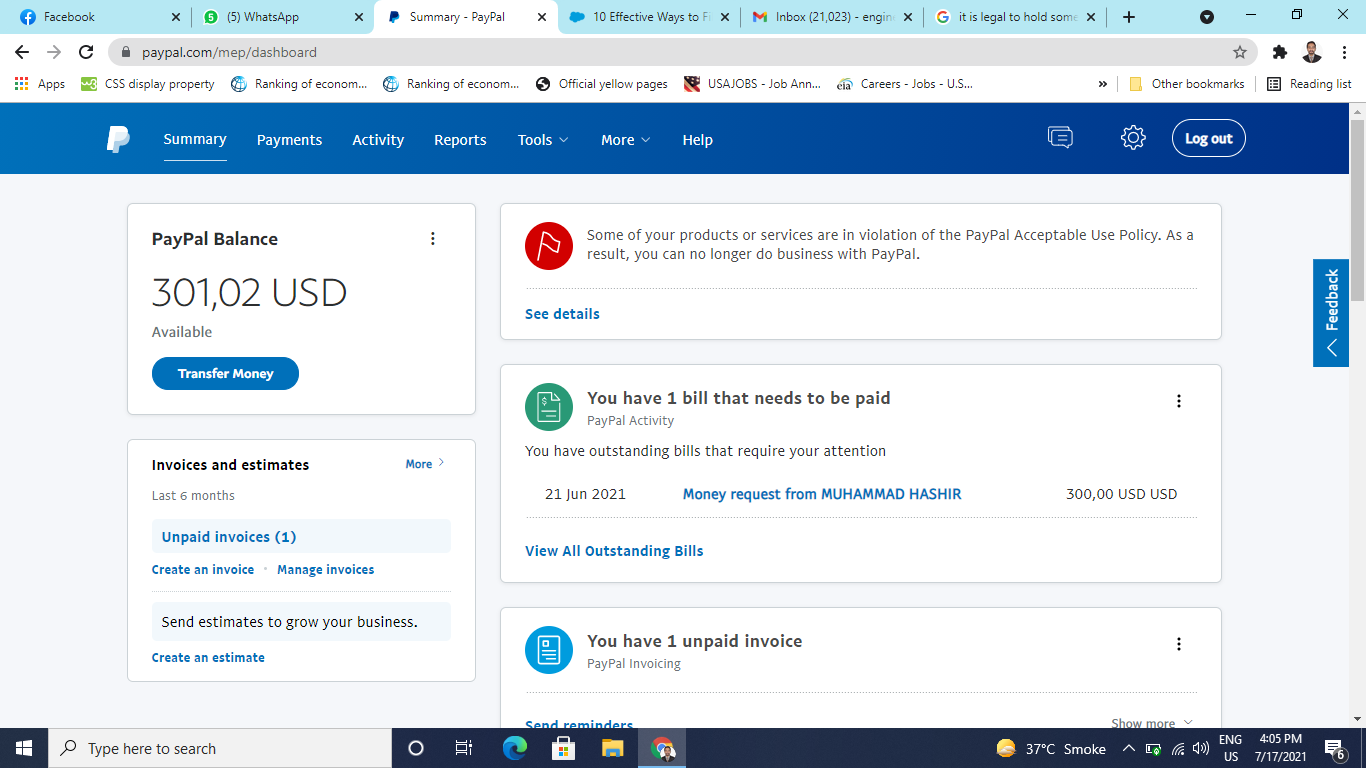Open USAJOBS bookmark
The width and height of the screenshot is (1366, 768).
tap(752, 84)
